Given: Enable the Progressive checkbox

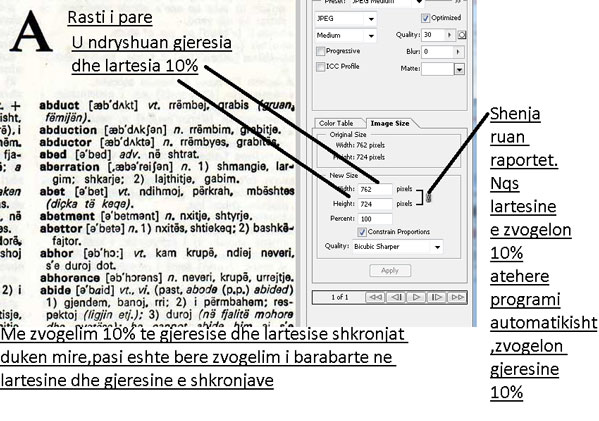Looking at the screenshot, I should 321,51.
